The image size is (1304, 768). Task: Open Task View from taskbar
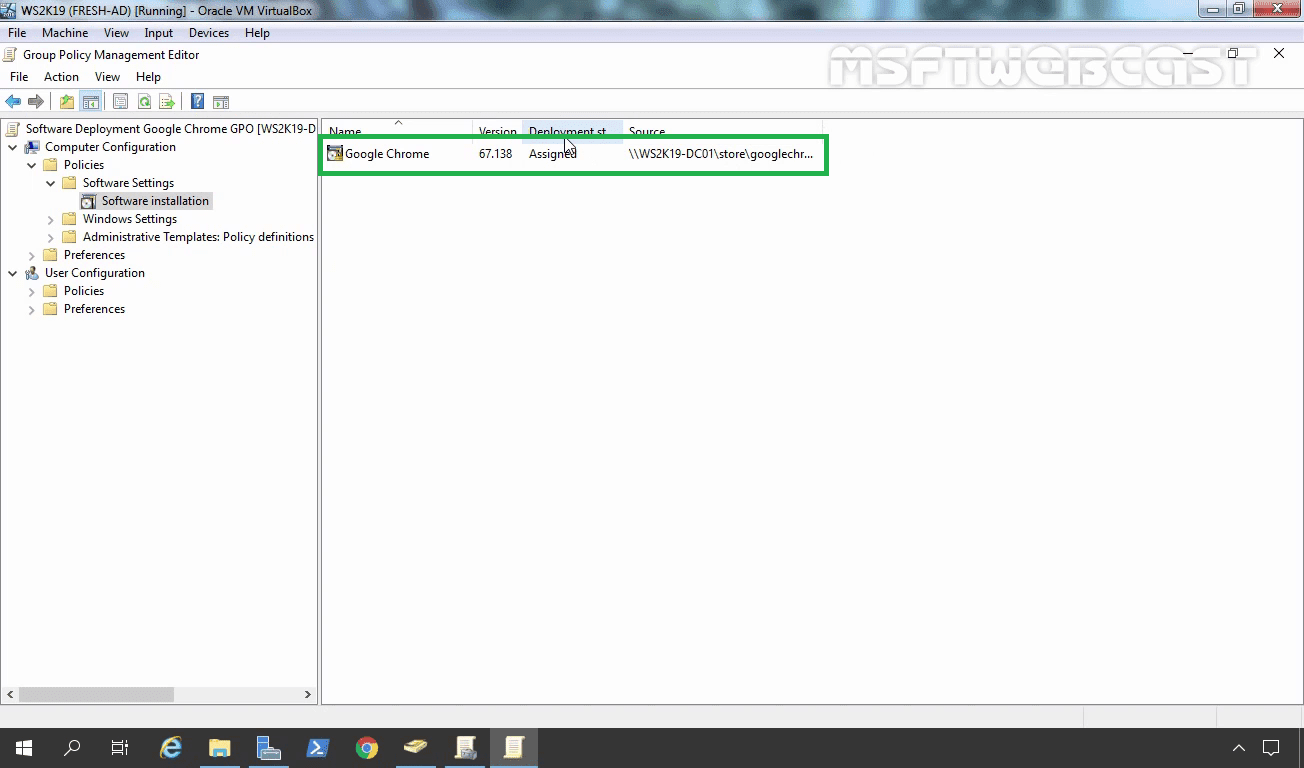tap(120, 748)
